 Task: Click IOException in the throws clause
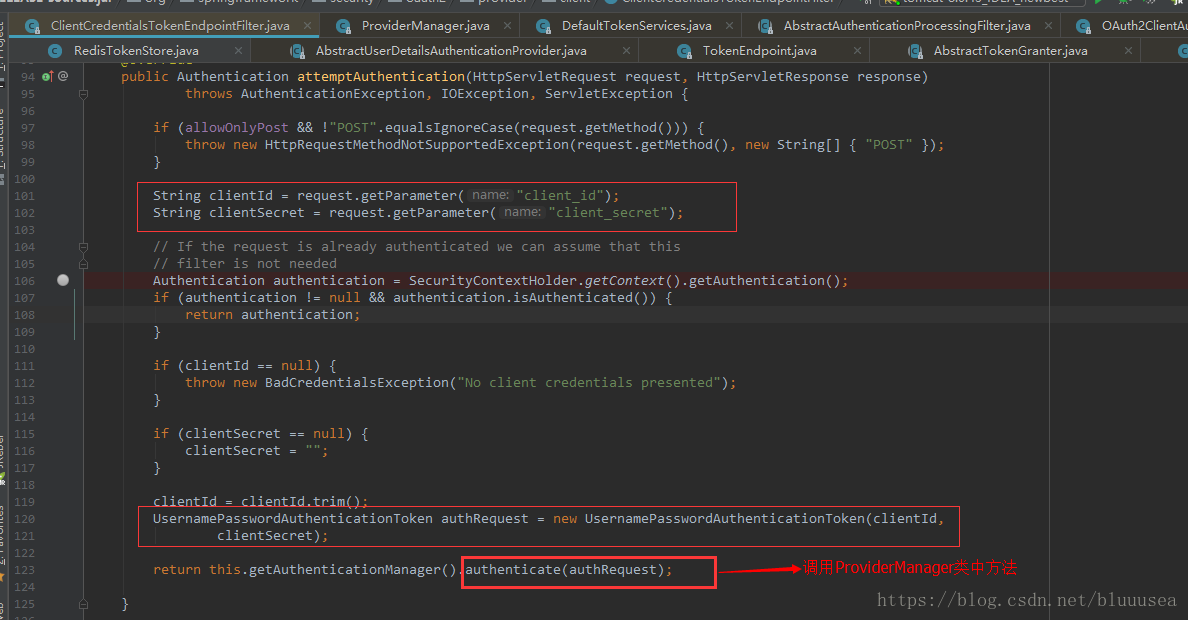tap(485, 94)
